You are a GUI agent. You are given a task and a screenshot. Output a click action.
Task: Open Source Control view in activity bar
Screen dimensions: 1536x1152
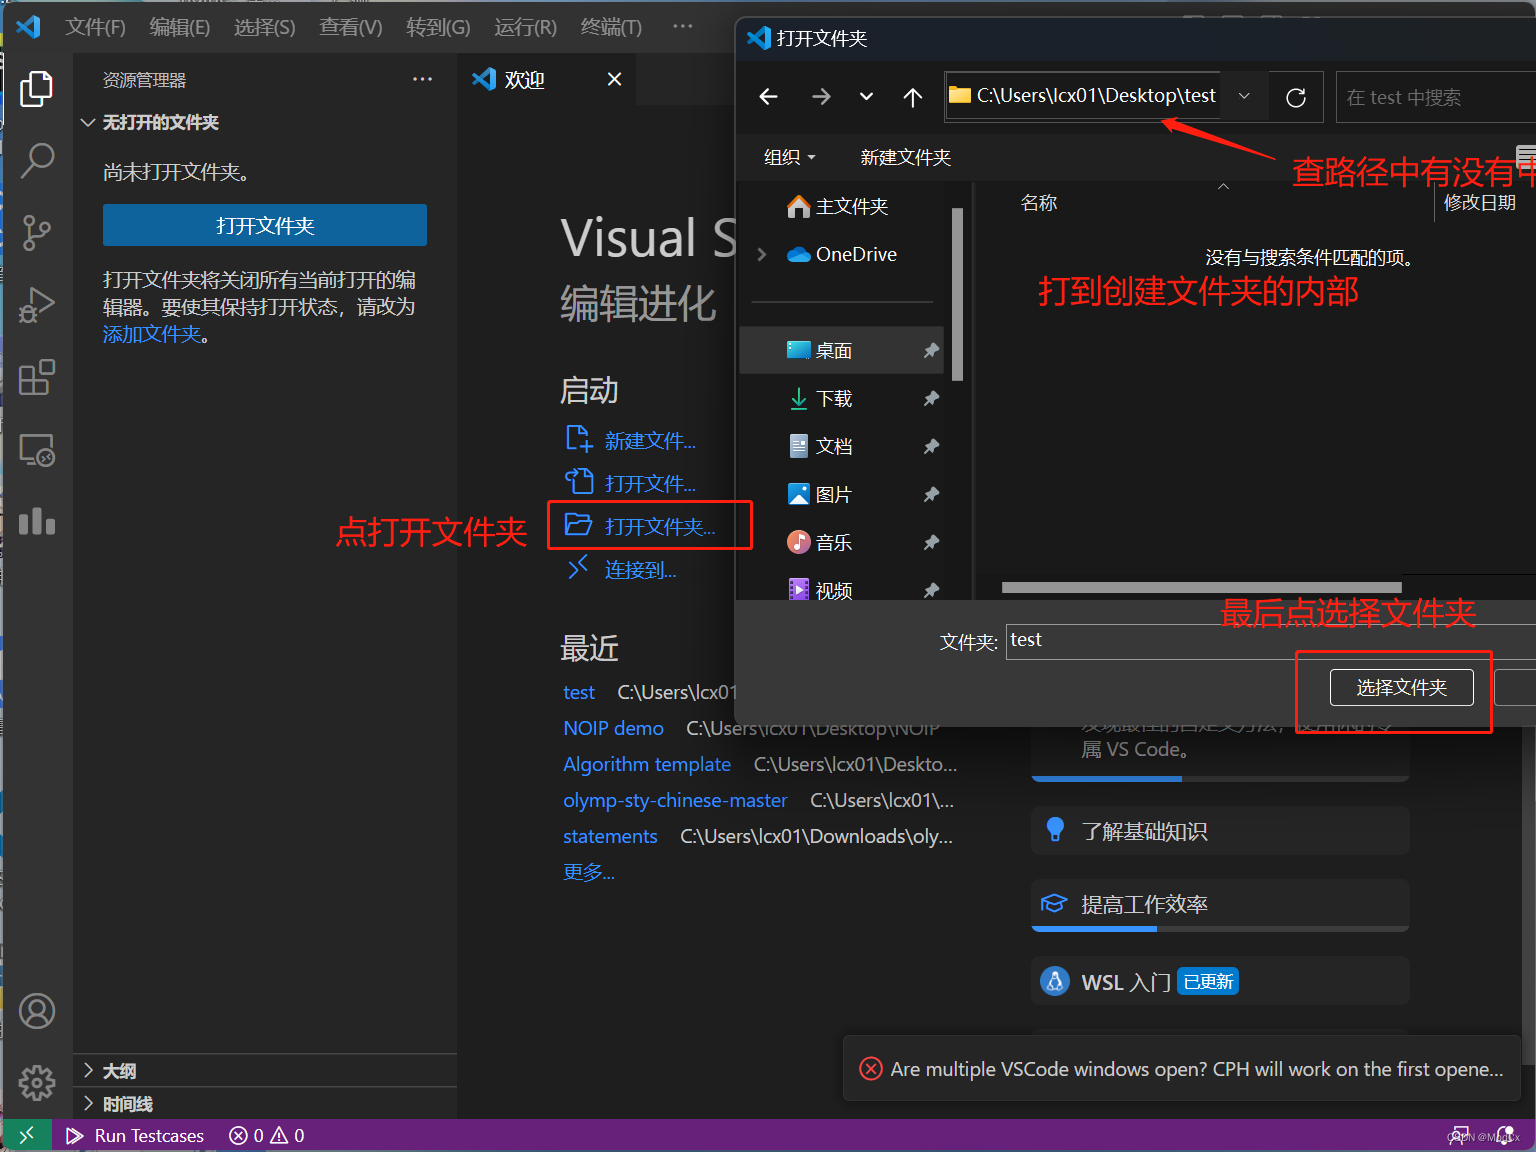pos(37,232)
